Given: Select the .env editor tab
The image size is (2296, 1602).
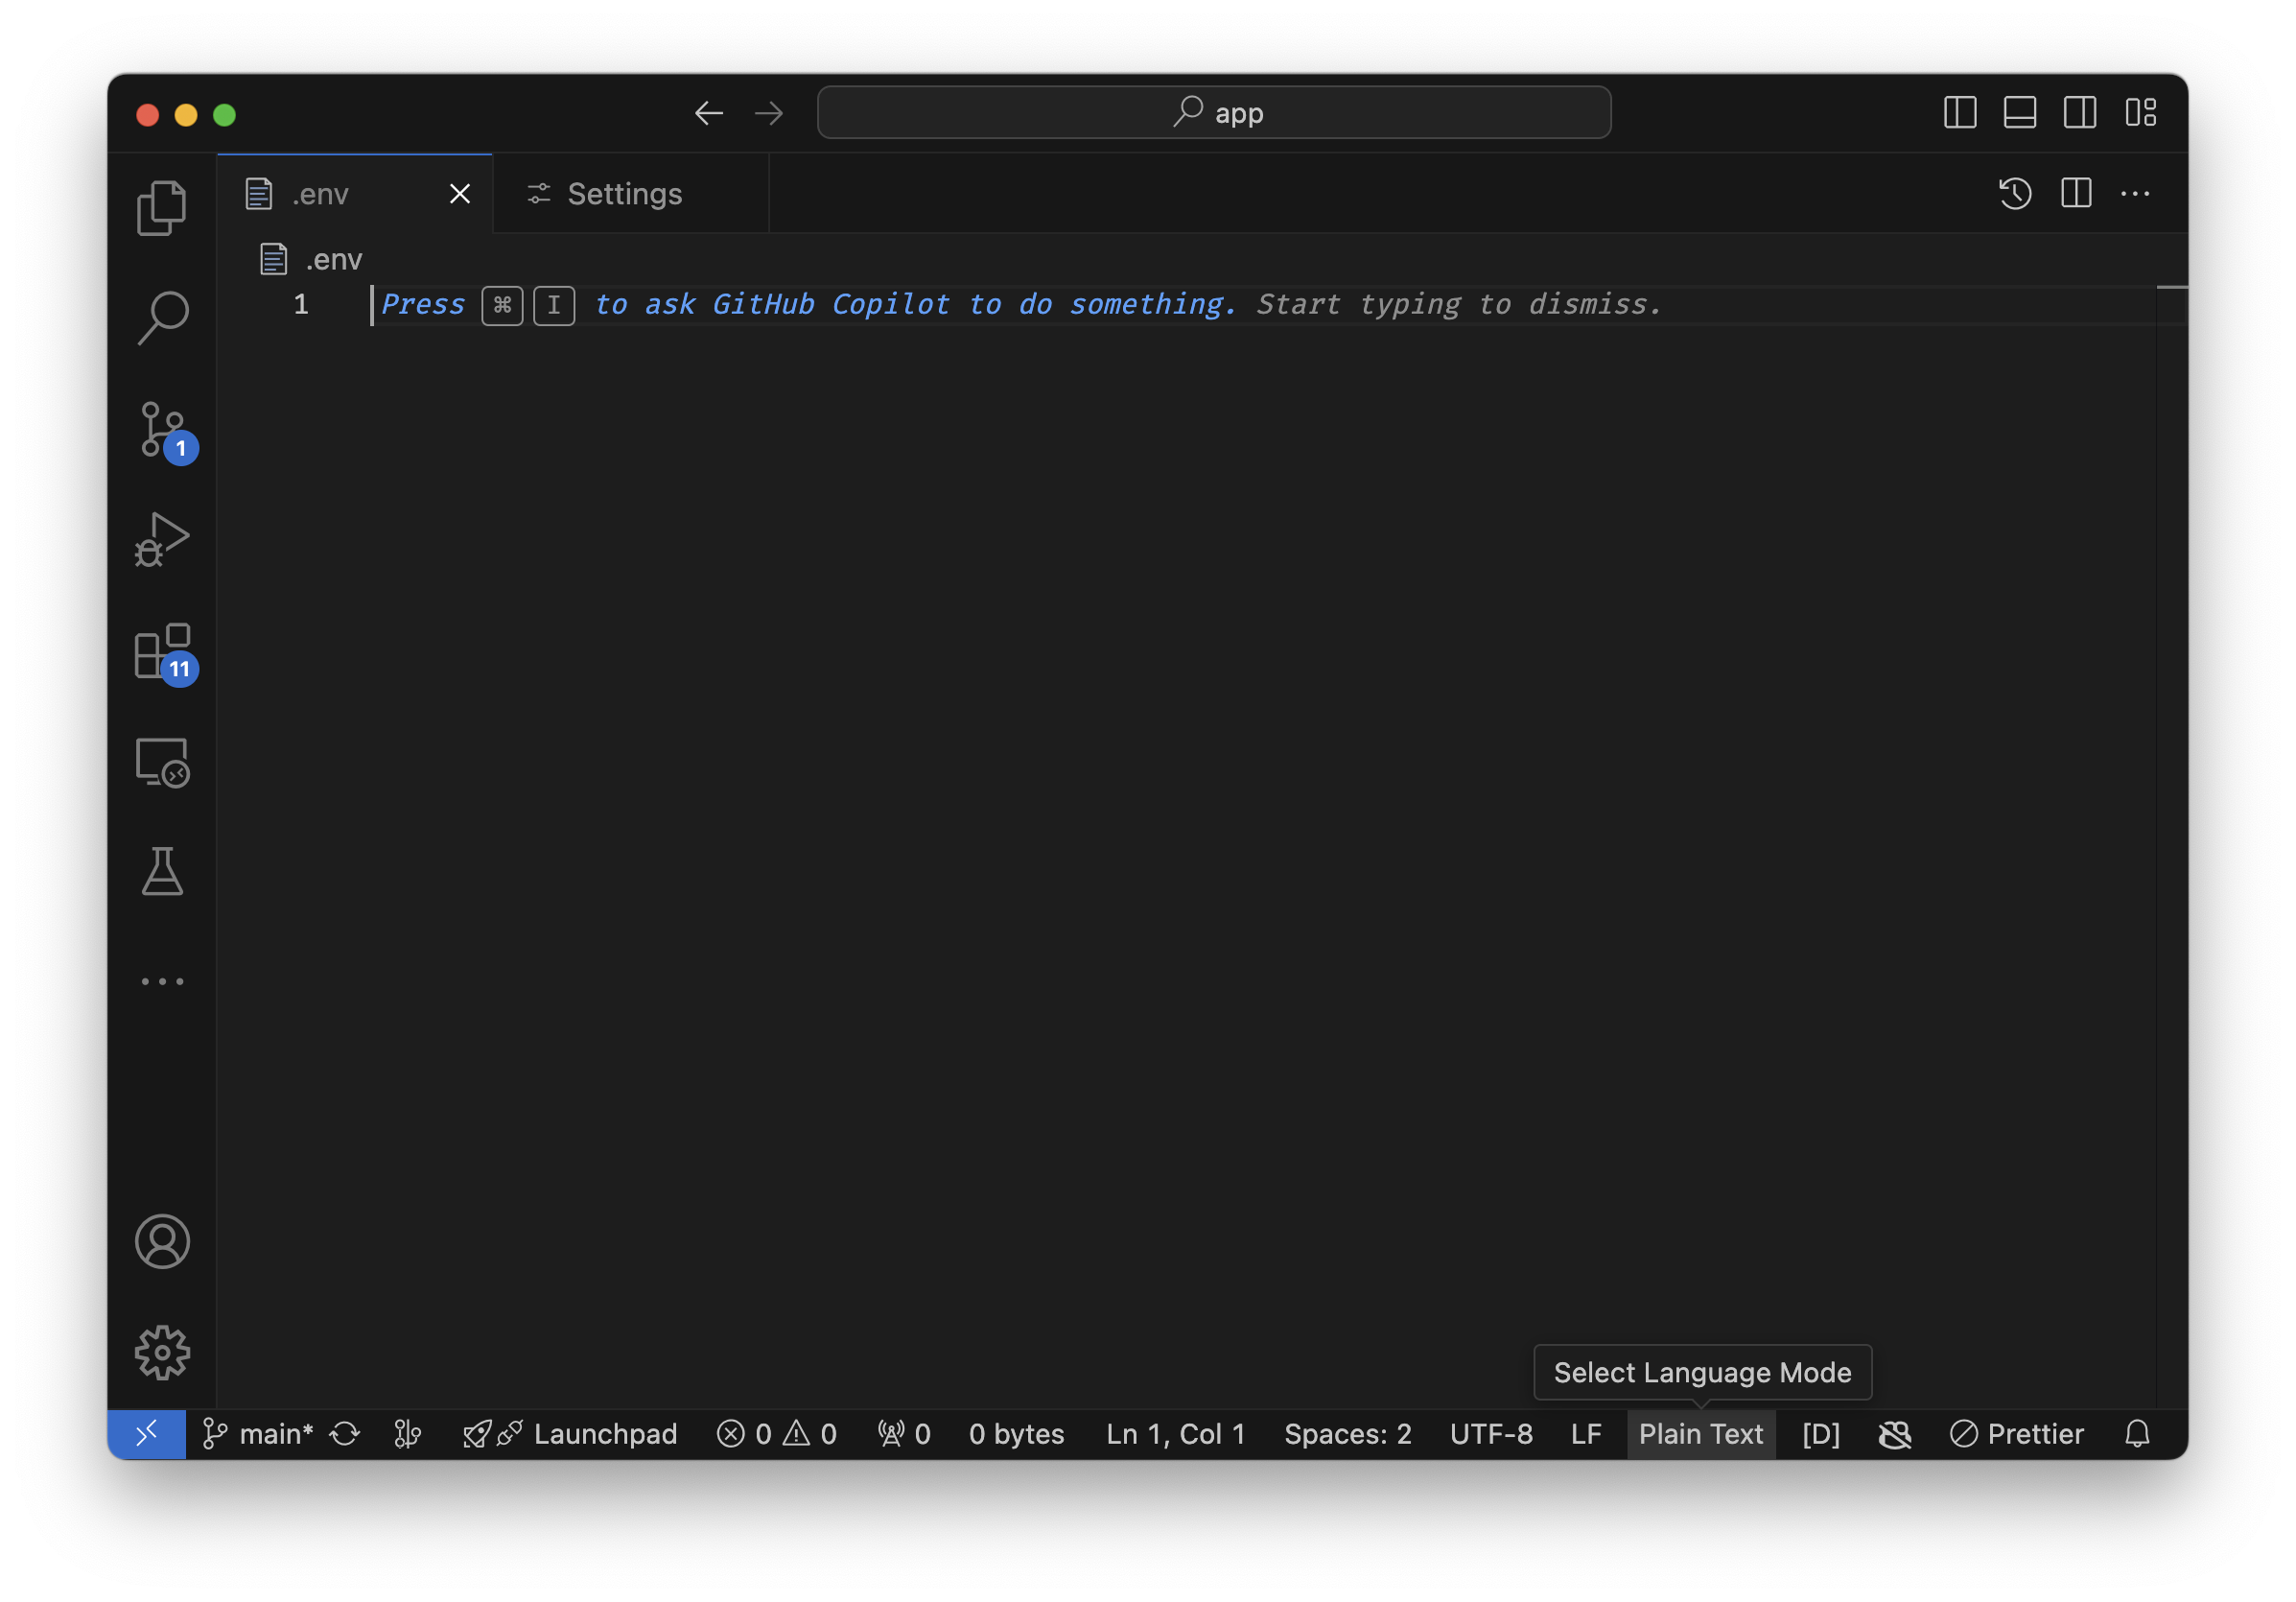Looking at the screenshot, I should [x=320, y=193].
